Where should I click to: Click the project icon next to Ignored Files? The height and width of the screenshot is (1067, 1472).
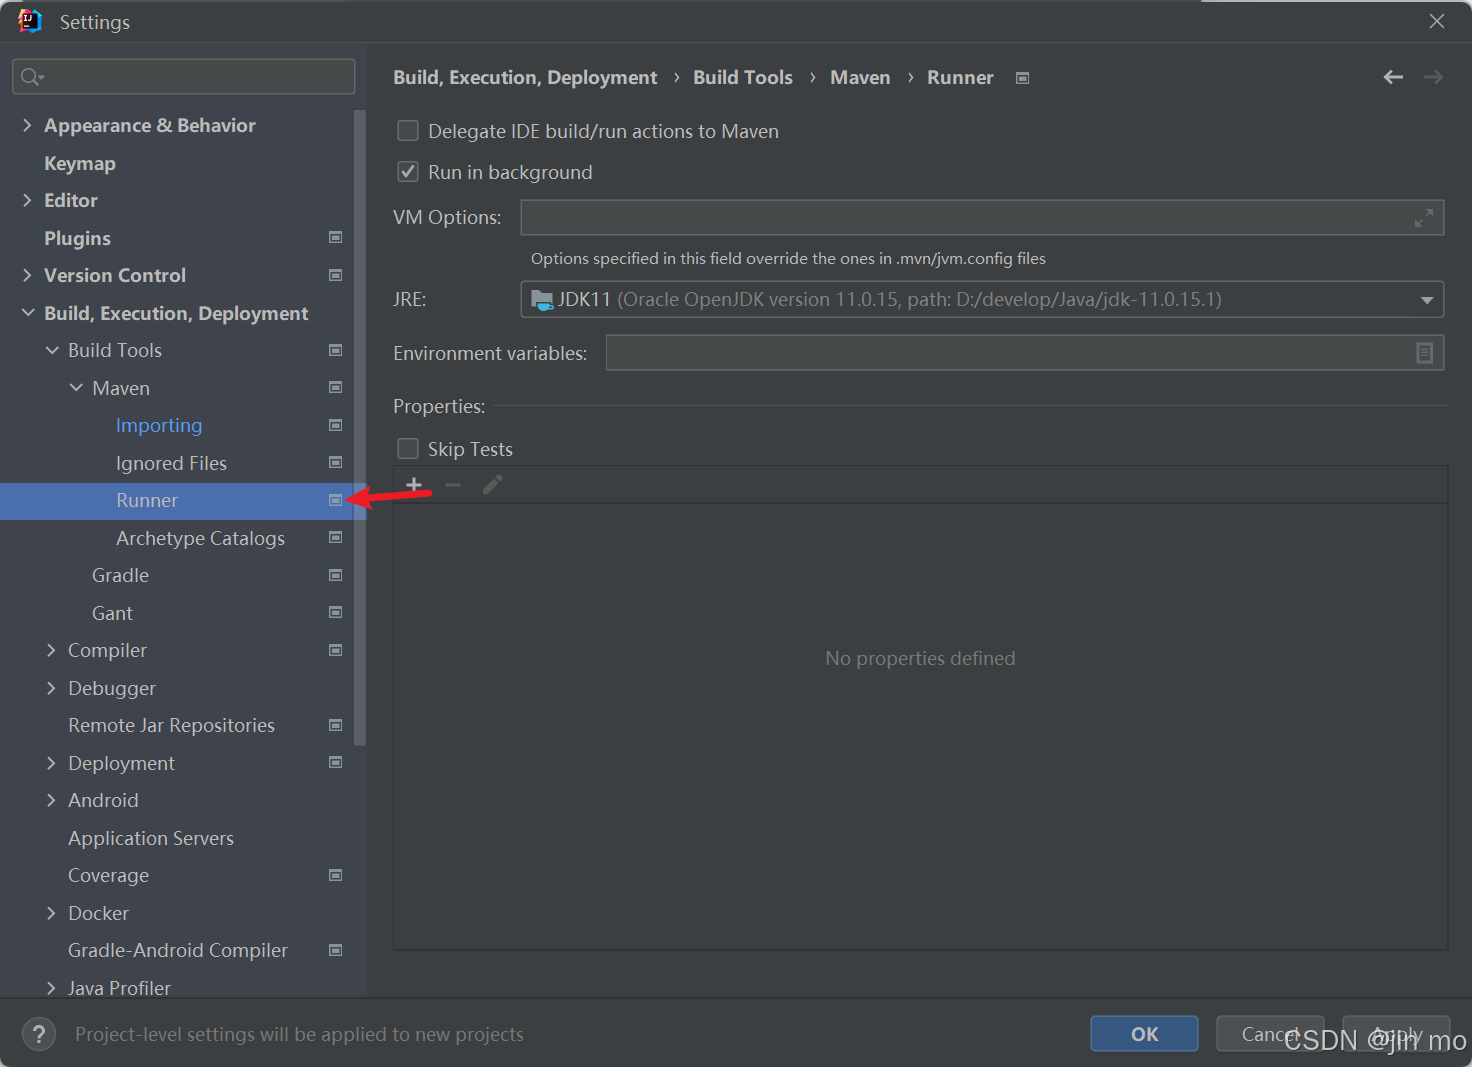point(336,463)
